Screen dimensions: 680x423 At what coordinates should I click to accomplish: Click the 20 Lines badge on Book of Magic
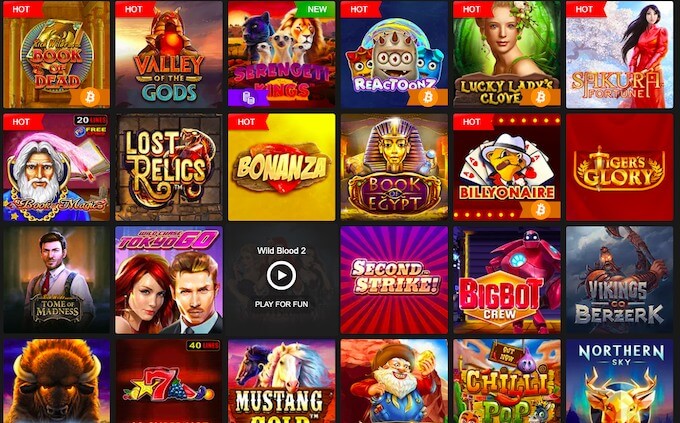pos(91,120)
